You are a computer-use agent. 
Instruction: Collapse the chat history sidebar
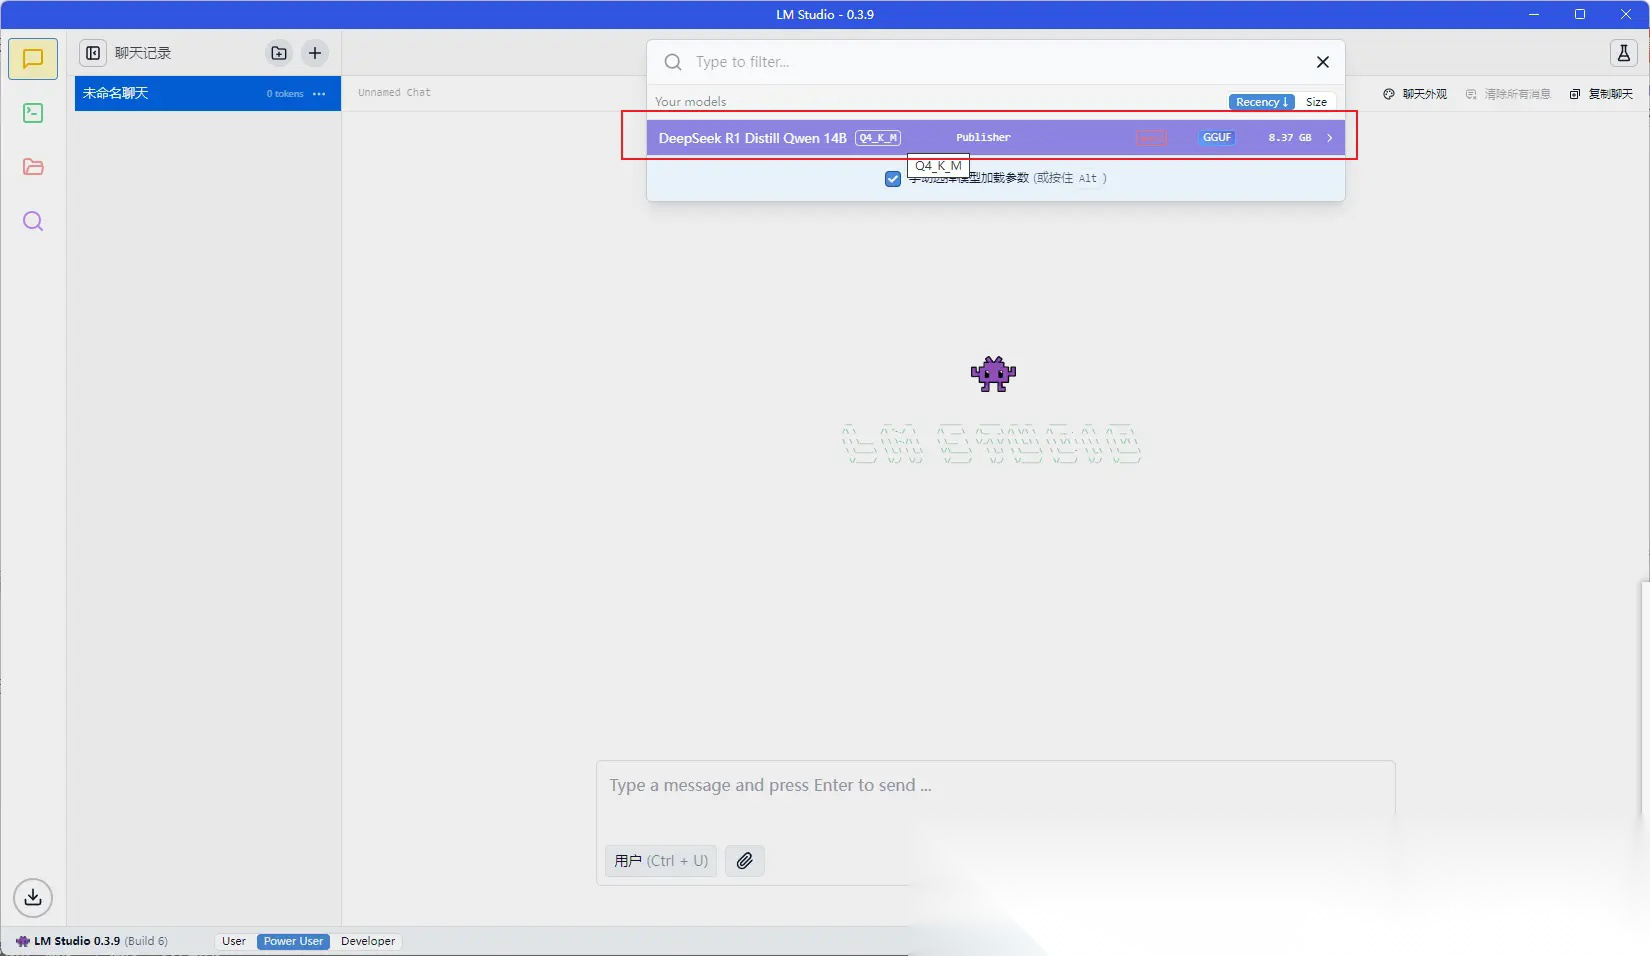(x=93, y=53)
